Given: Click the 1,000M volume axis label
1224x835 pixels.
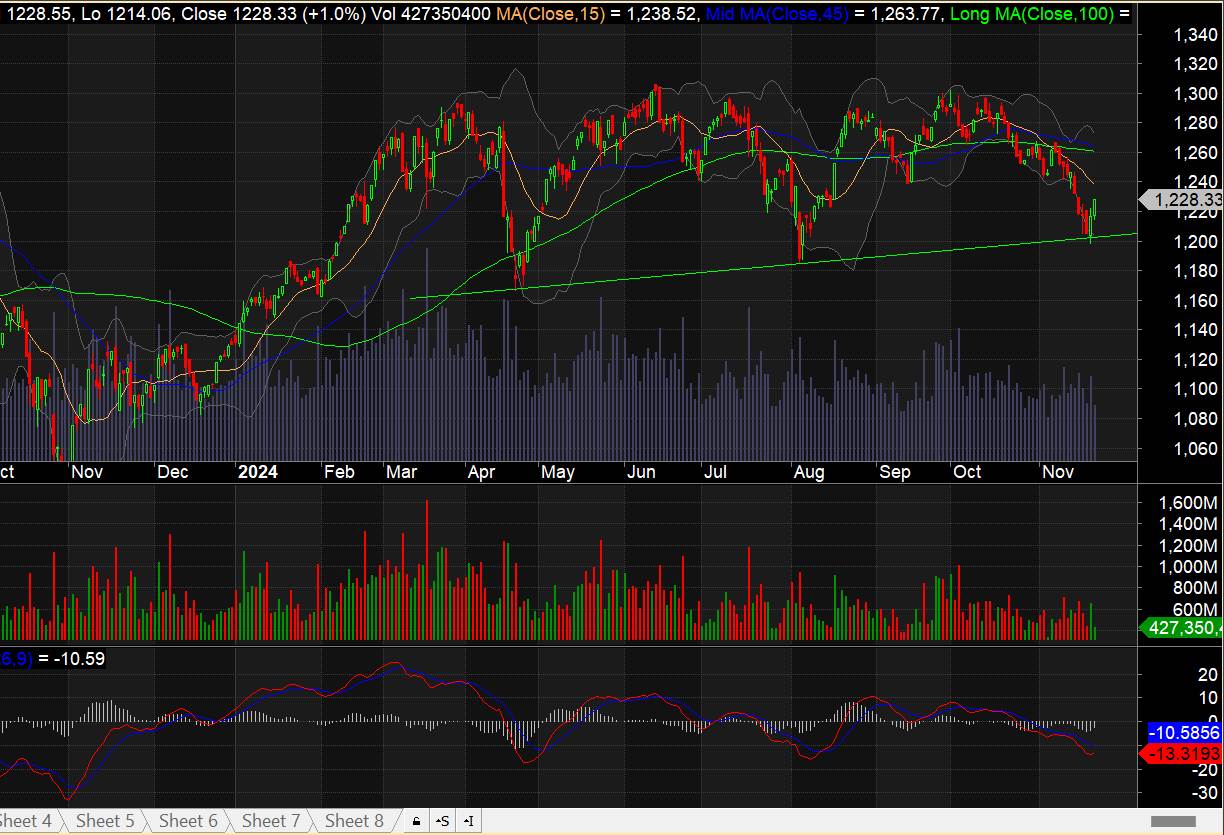Looking at the screenshot, I should click(x=1189, y=567).
